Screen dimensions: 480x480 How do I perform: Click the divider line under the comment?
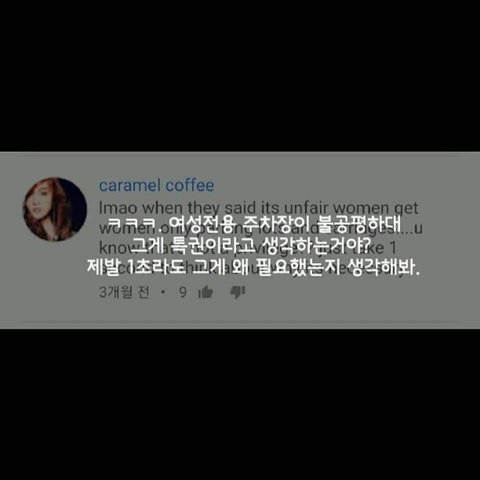240,322
